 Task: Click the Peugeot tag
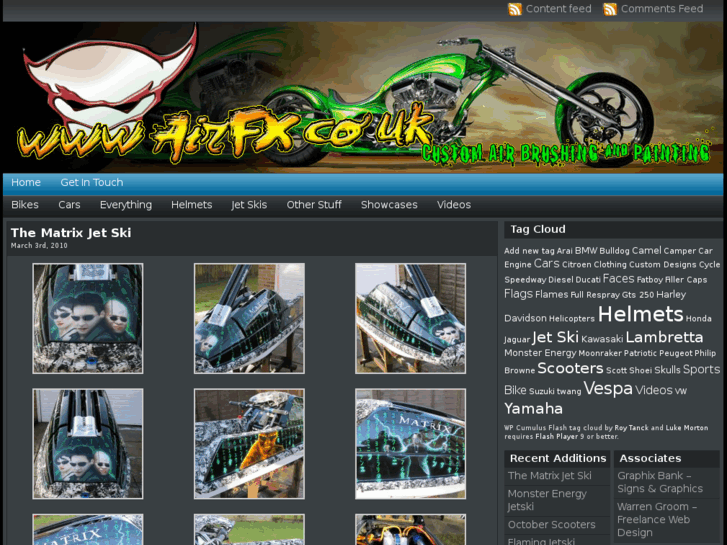pyautogui.click(x=676, y=354)
